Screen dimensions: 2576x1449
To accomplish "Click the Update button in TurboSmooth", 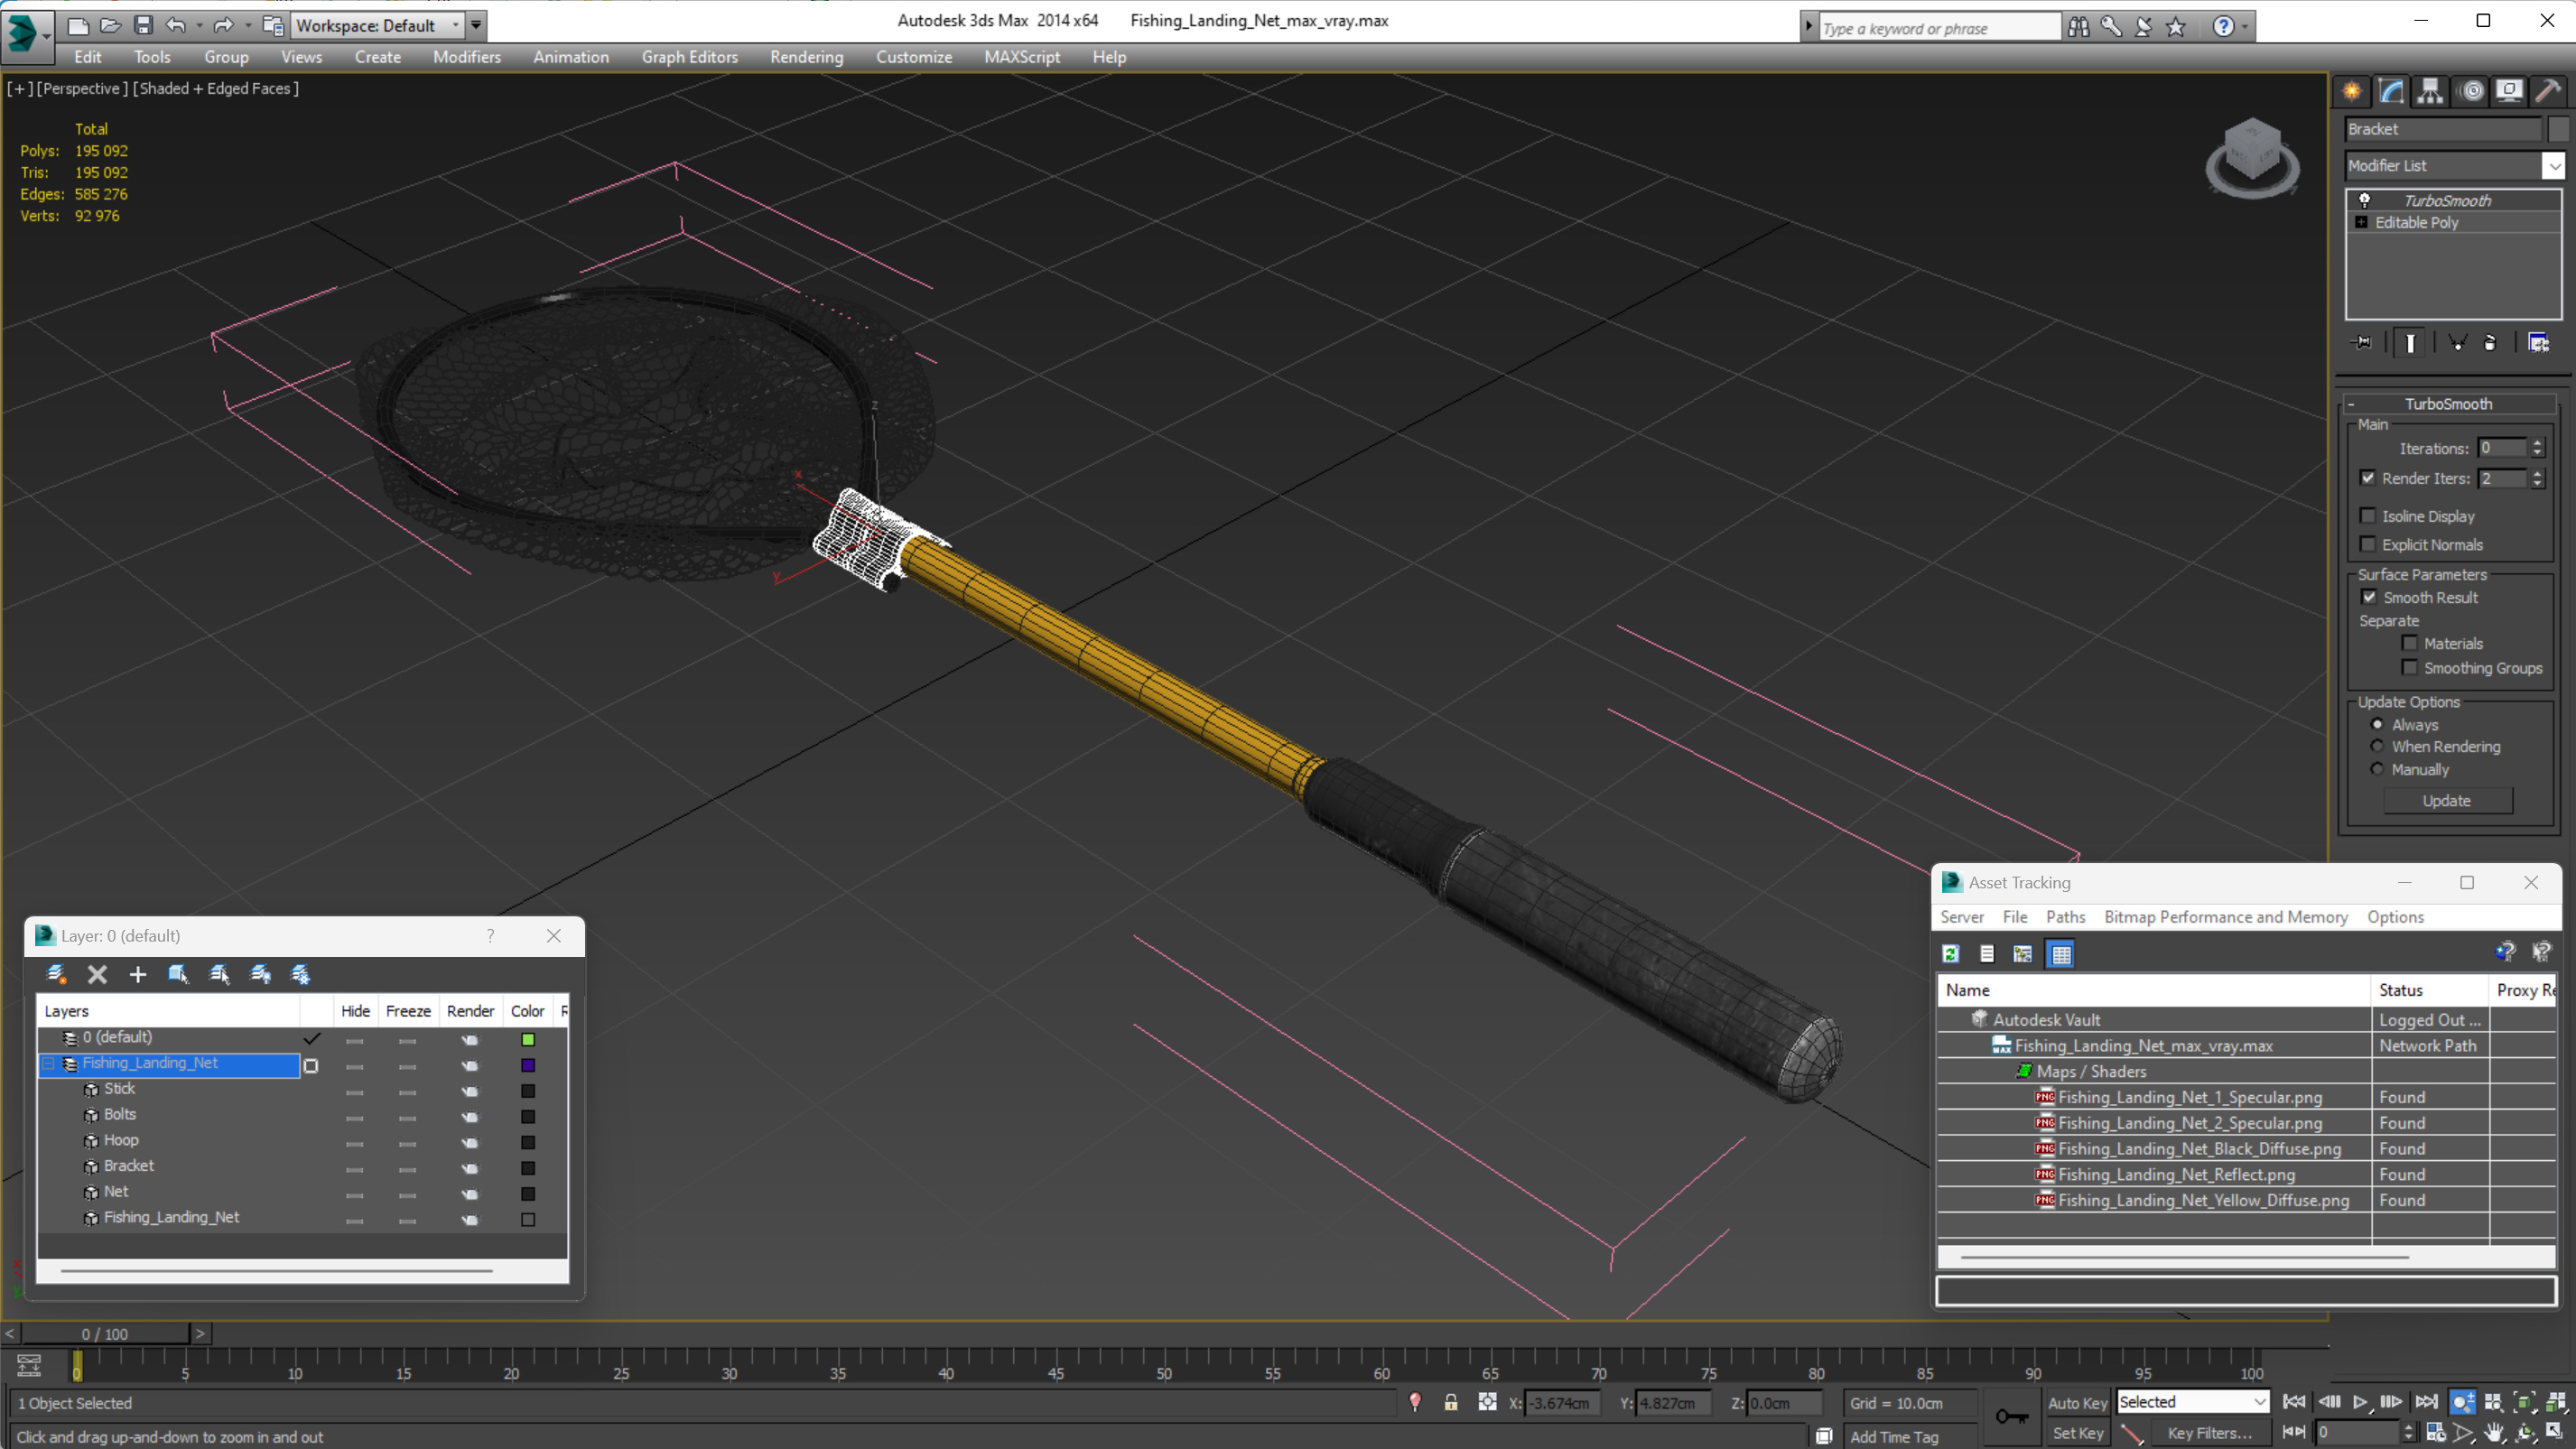I will click(2446, 801).
